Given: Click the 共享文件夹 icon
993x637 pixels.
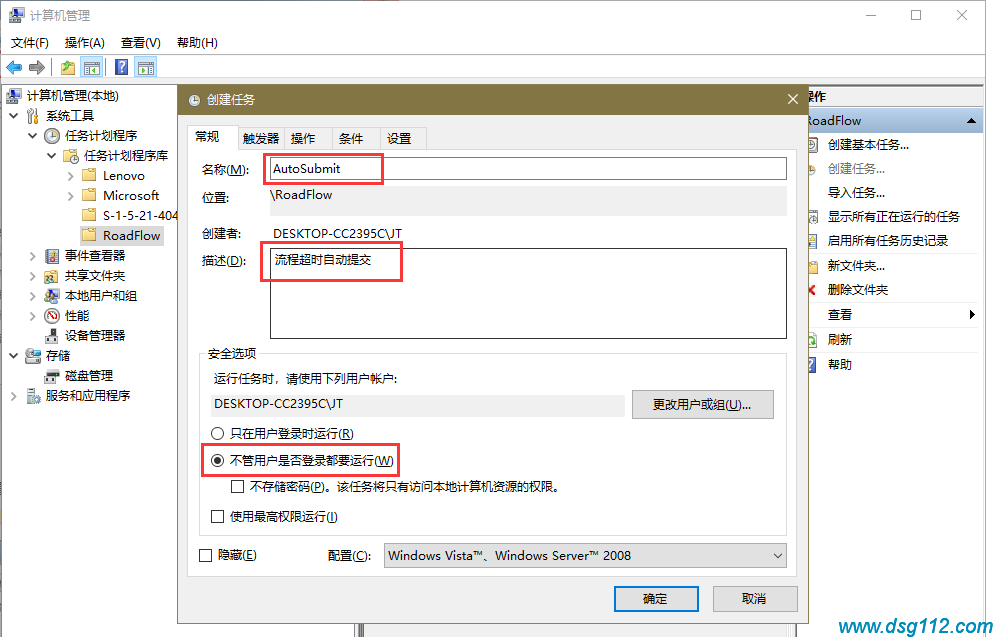Looking at the screenshot, I should pos(52,276).
